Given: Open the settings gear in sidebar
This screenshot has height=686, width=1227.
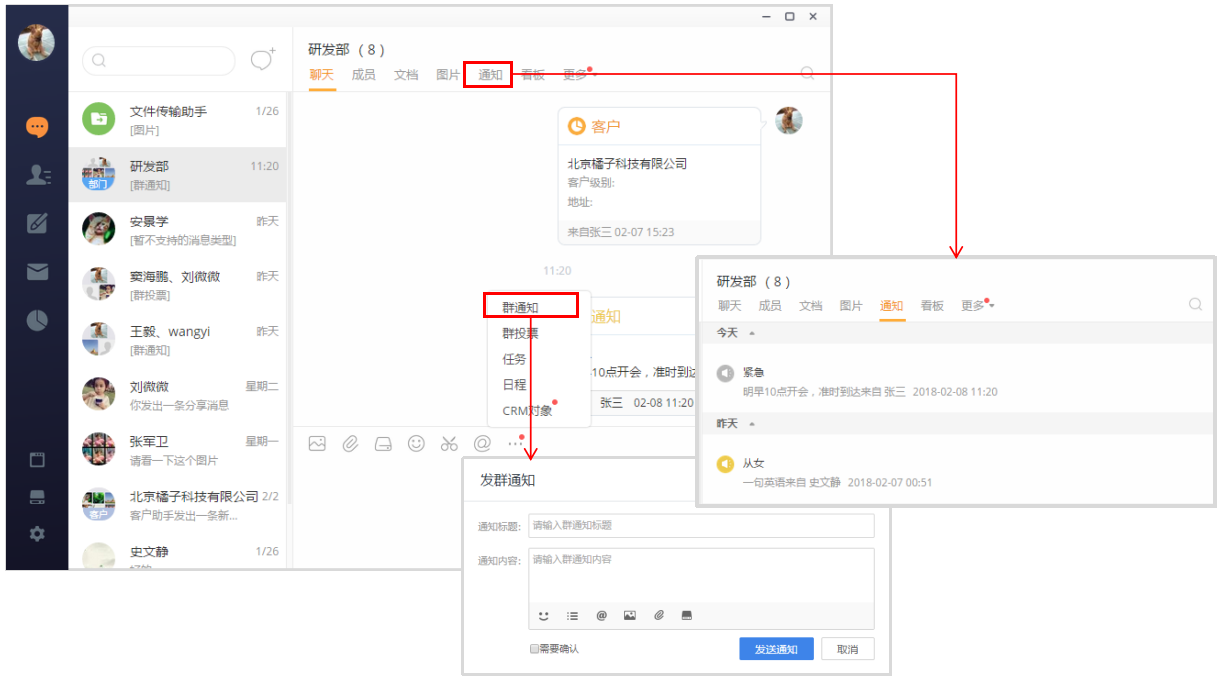Looking at the screenshot, I should click(x=37, y=534).
